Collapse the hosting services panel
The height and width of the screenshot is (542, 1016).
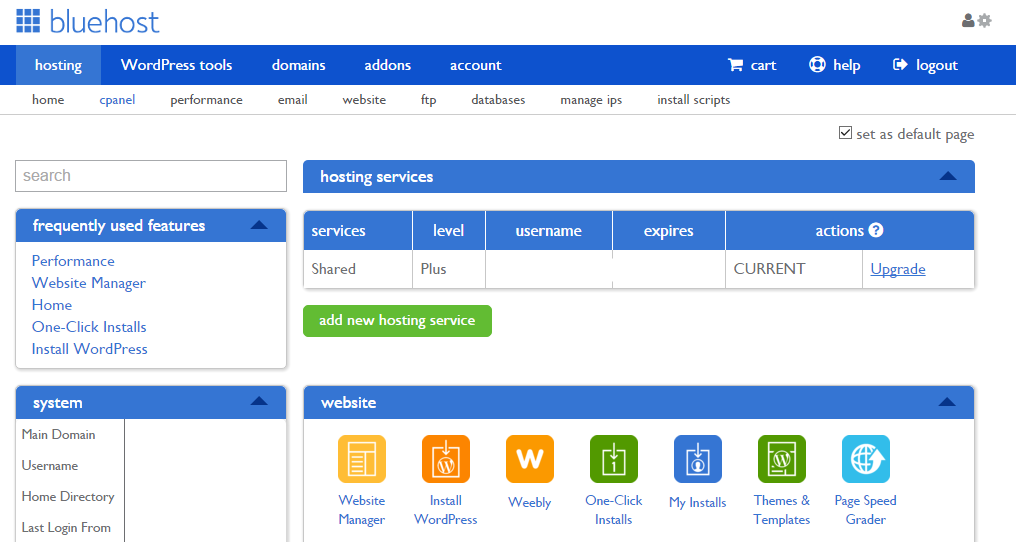pyautogui.click(x=948, y=176)
